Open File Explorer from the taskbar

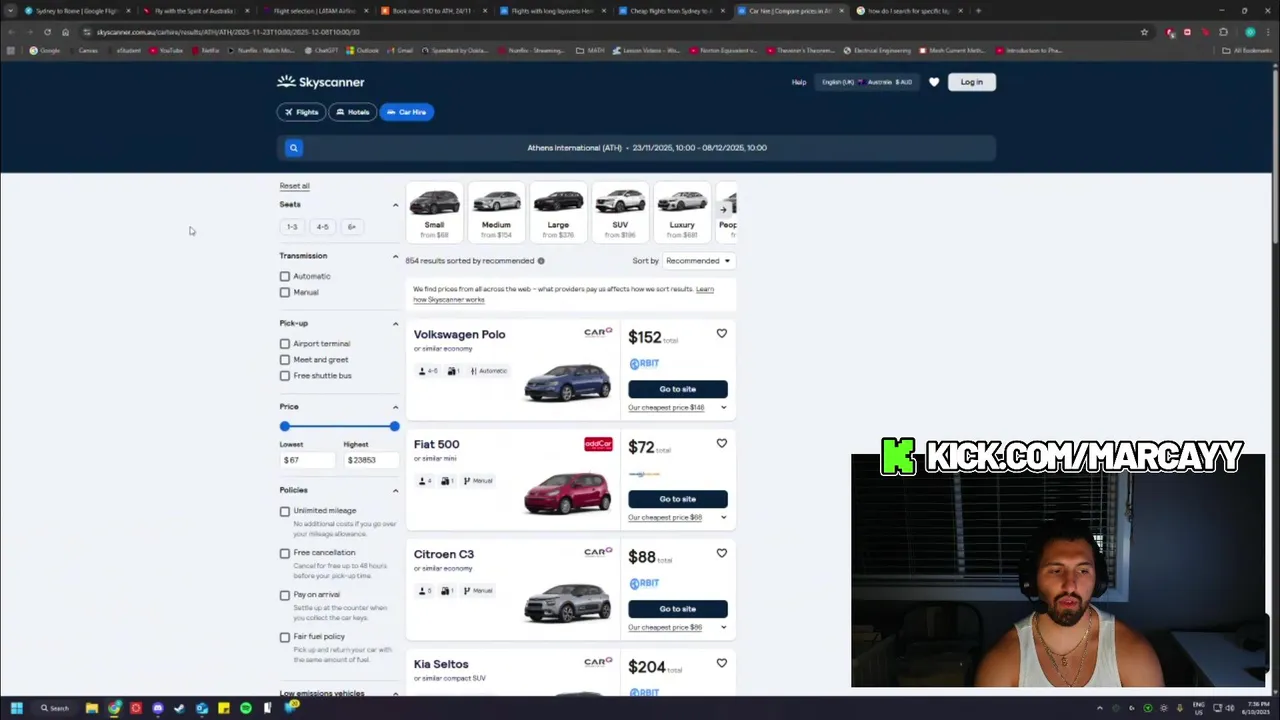click(92, 708)
